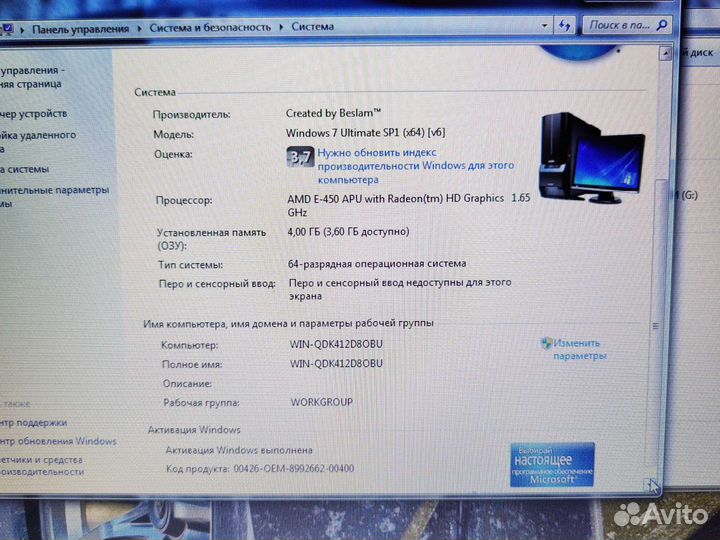Go to Панель управления breadcrumb

80,29
